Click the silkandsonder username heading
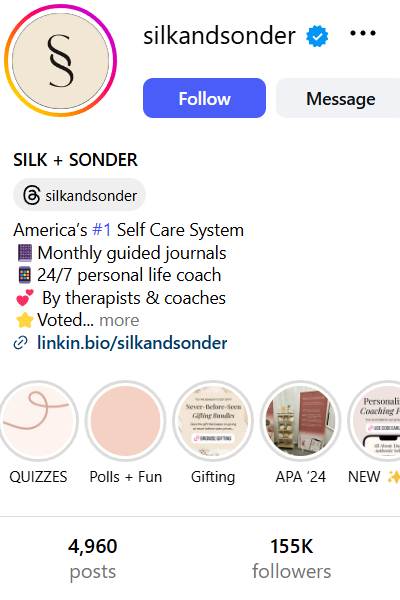This screenshot has height=600, width=400. [x=219, y=36]
